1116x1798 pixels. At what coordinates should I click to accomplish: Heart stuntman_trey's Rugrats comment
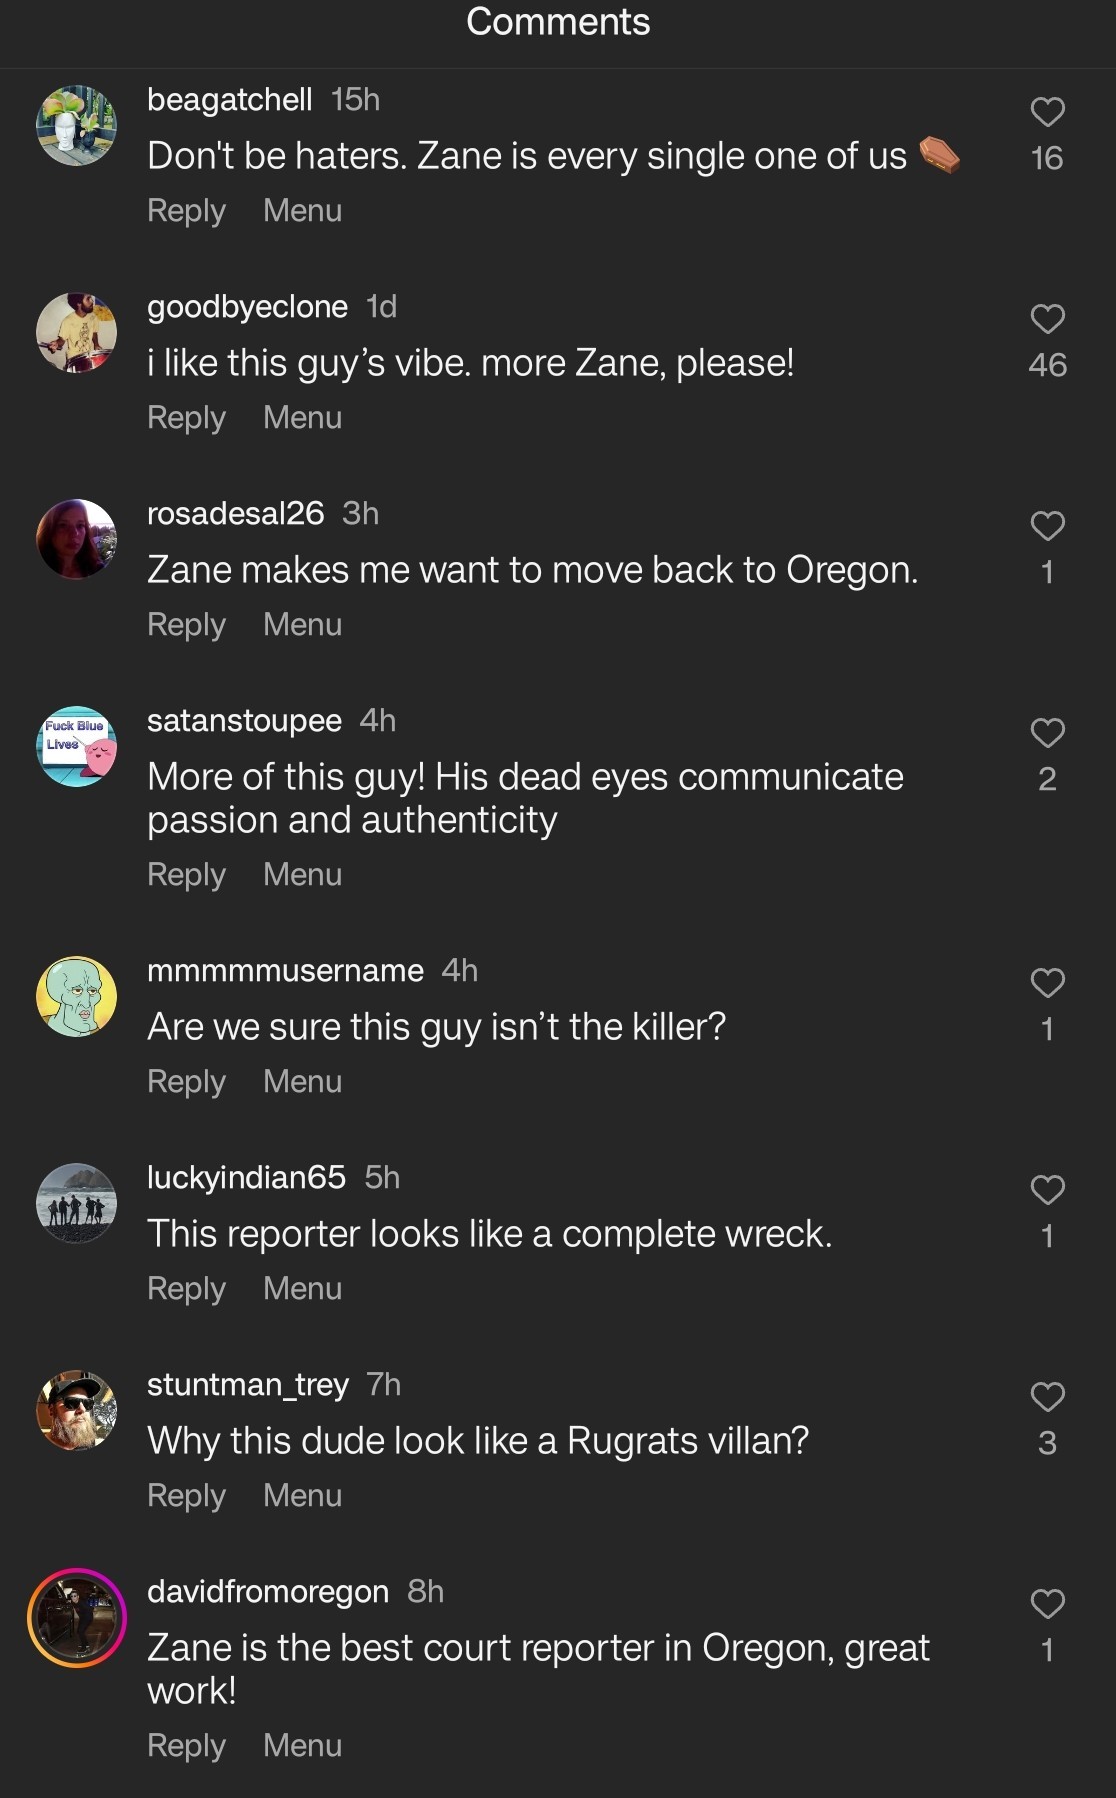tap(1047, 1397)
